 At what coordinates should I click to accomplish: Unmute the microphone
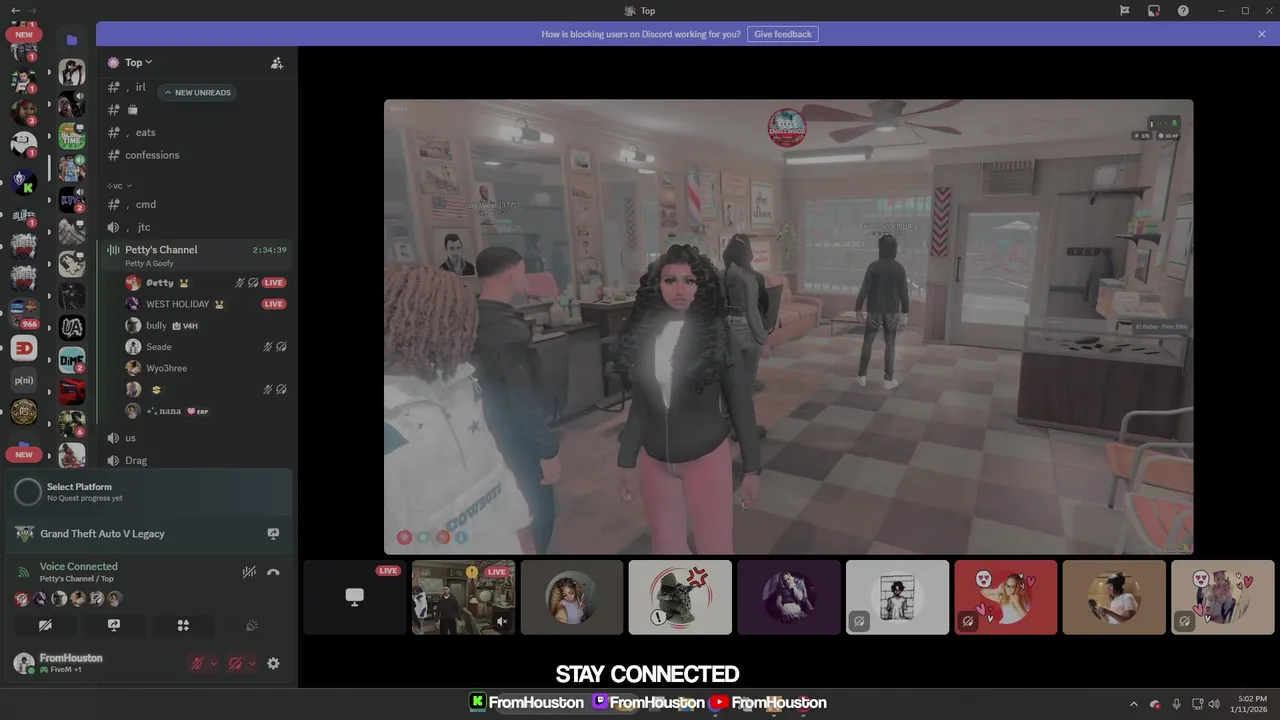click(x=197, y=663)
